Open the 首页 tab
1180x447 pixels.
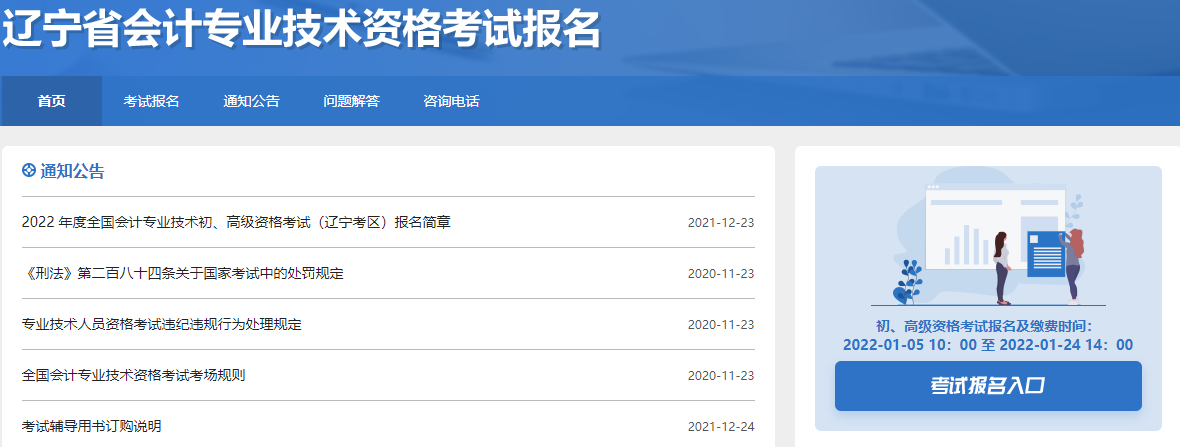(51, 101)
